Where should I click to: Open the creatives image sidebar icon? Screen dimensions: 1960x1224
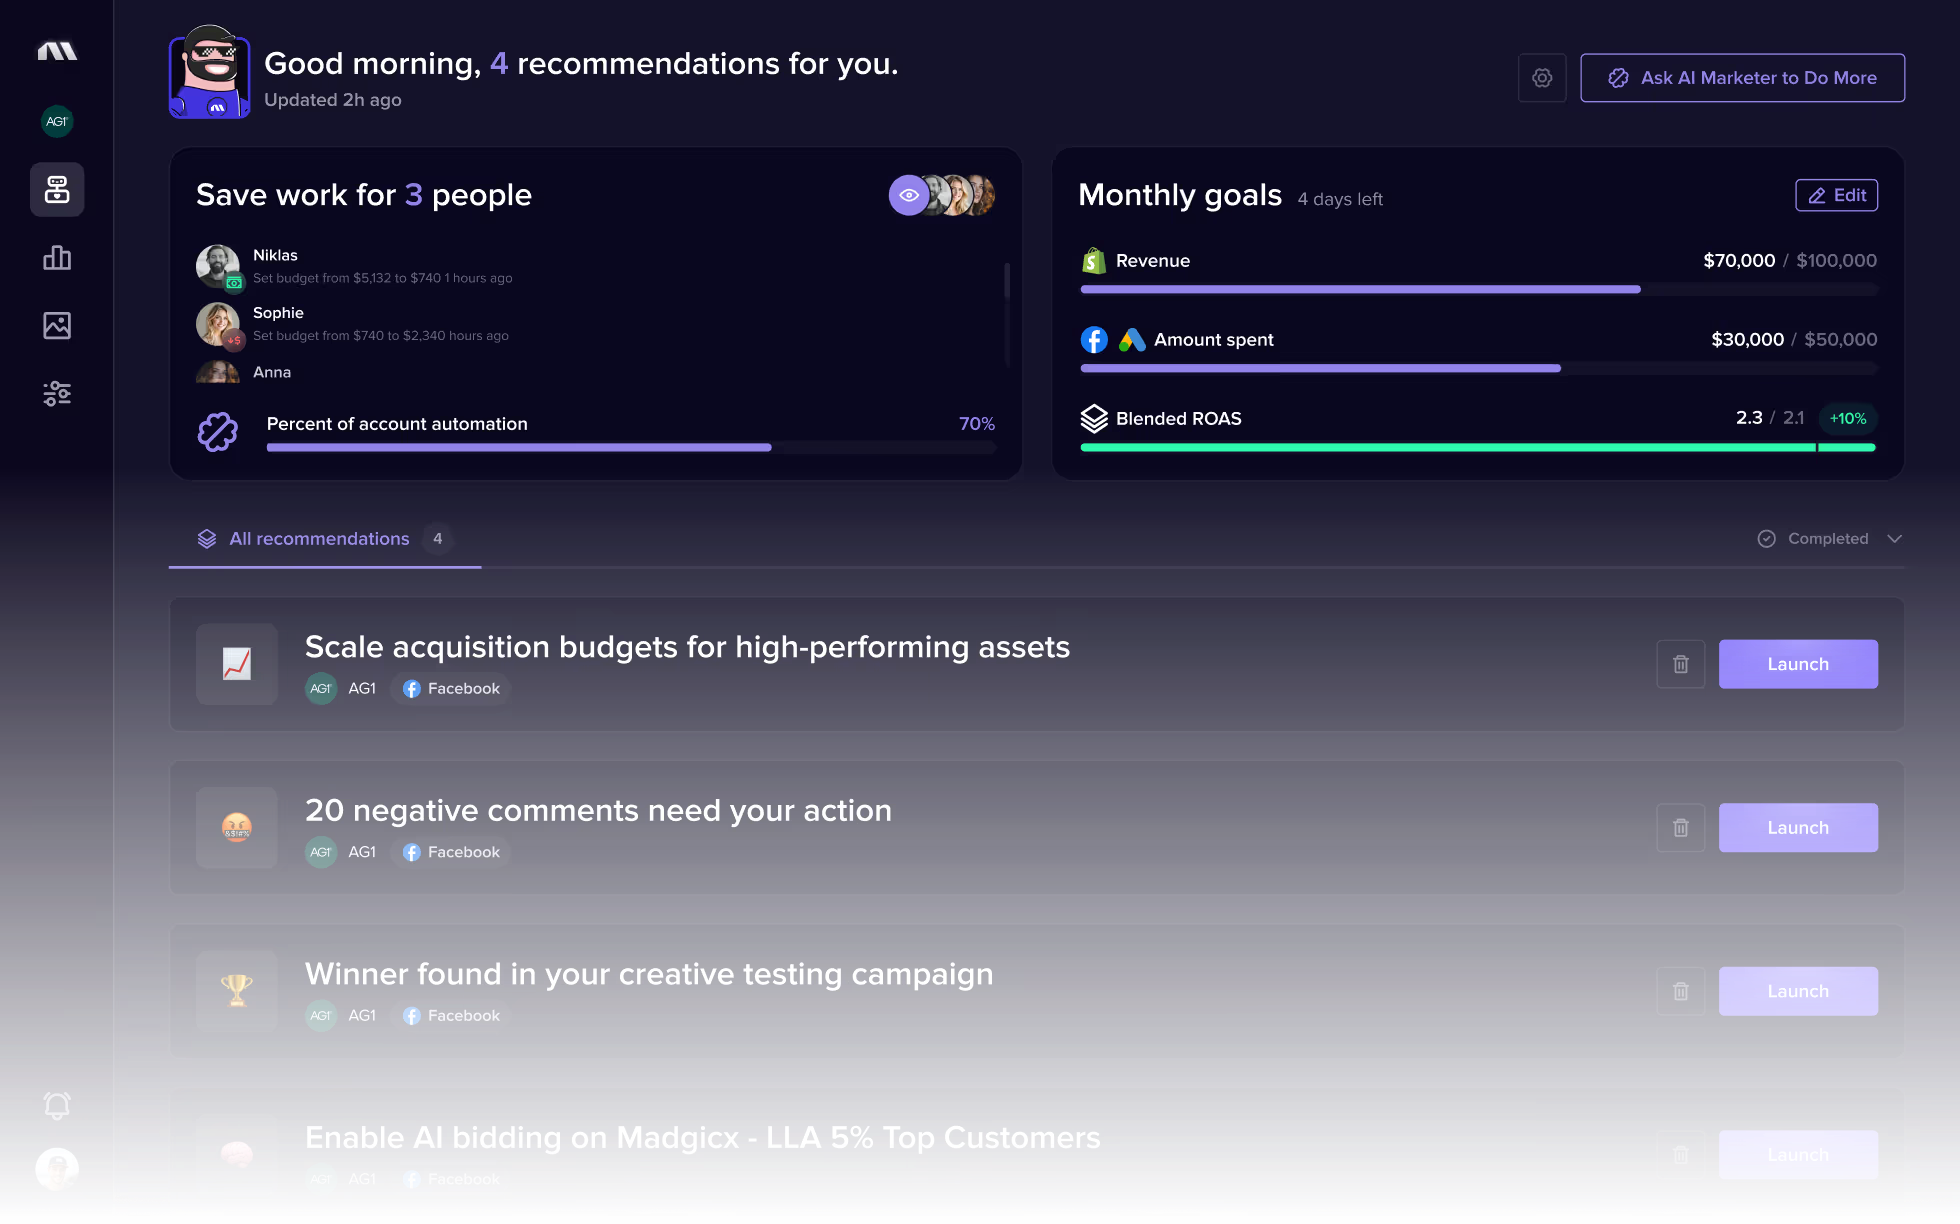pyautogui.click(x=57, y=325)
